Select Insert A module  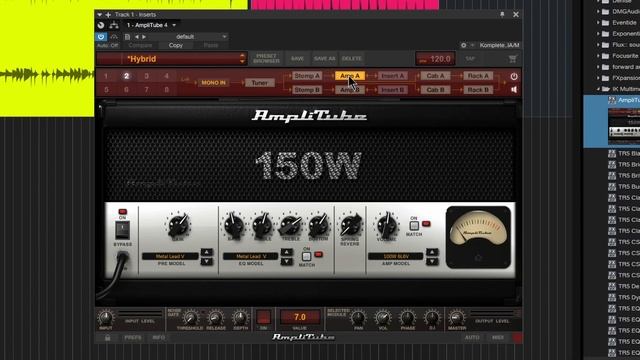pyautogui.click(x=392, y=76)
